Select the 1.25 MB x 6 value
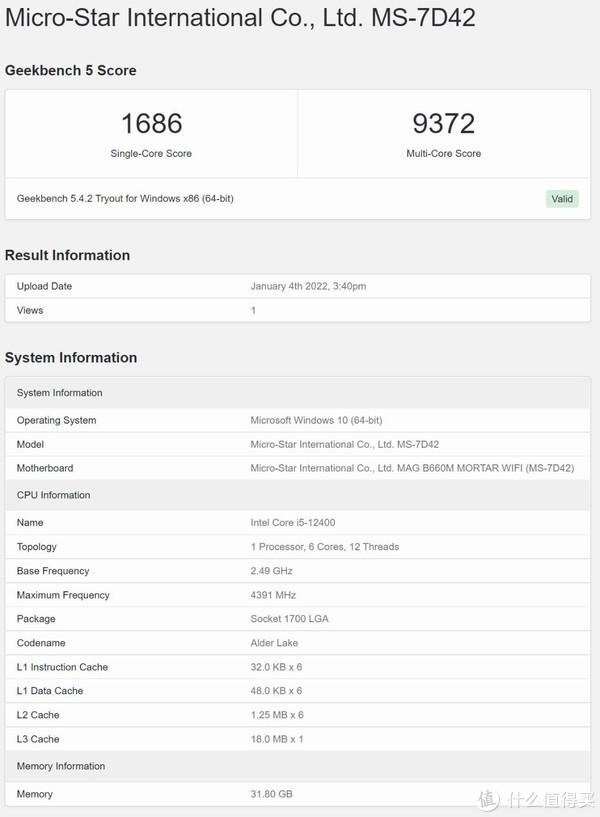Image resolution: width=600 pixels, height=817 pixels. 277,715
